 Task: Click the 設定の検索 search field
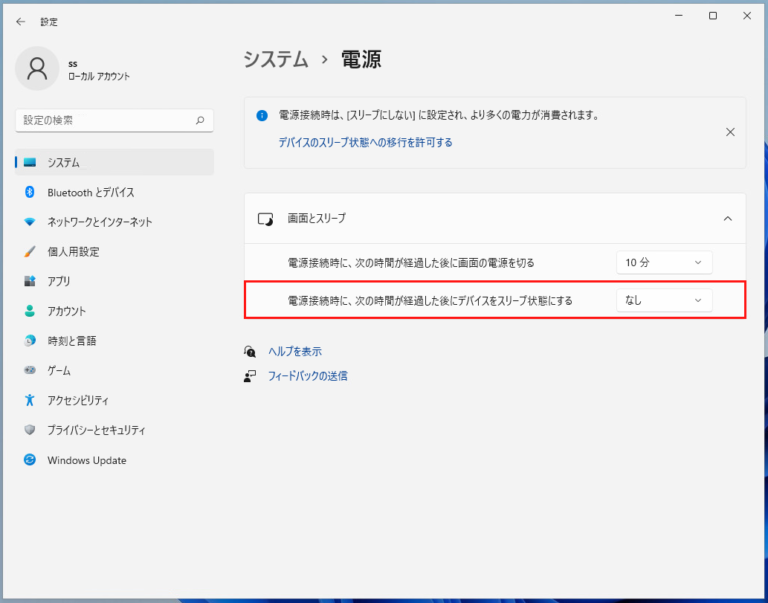coord(115,121)
